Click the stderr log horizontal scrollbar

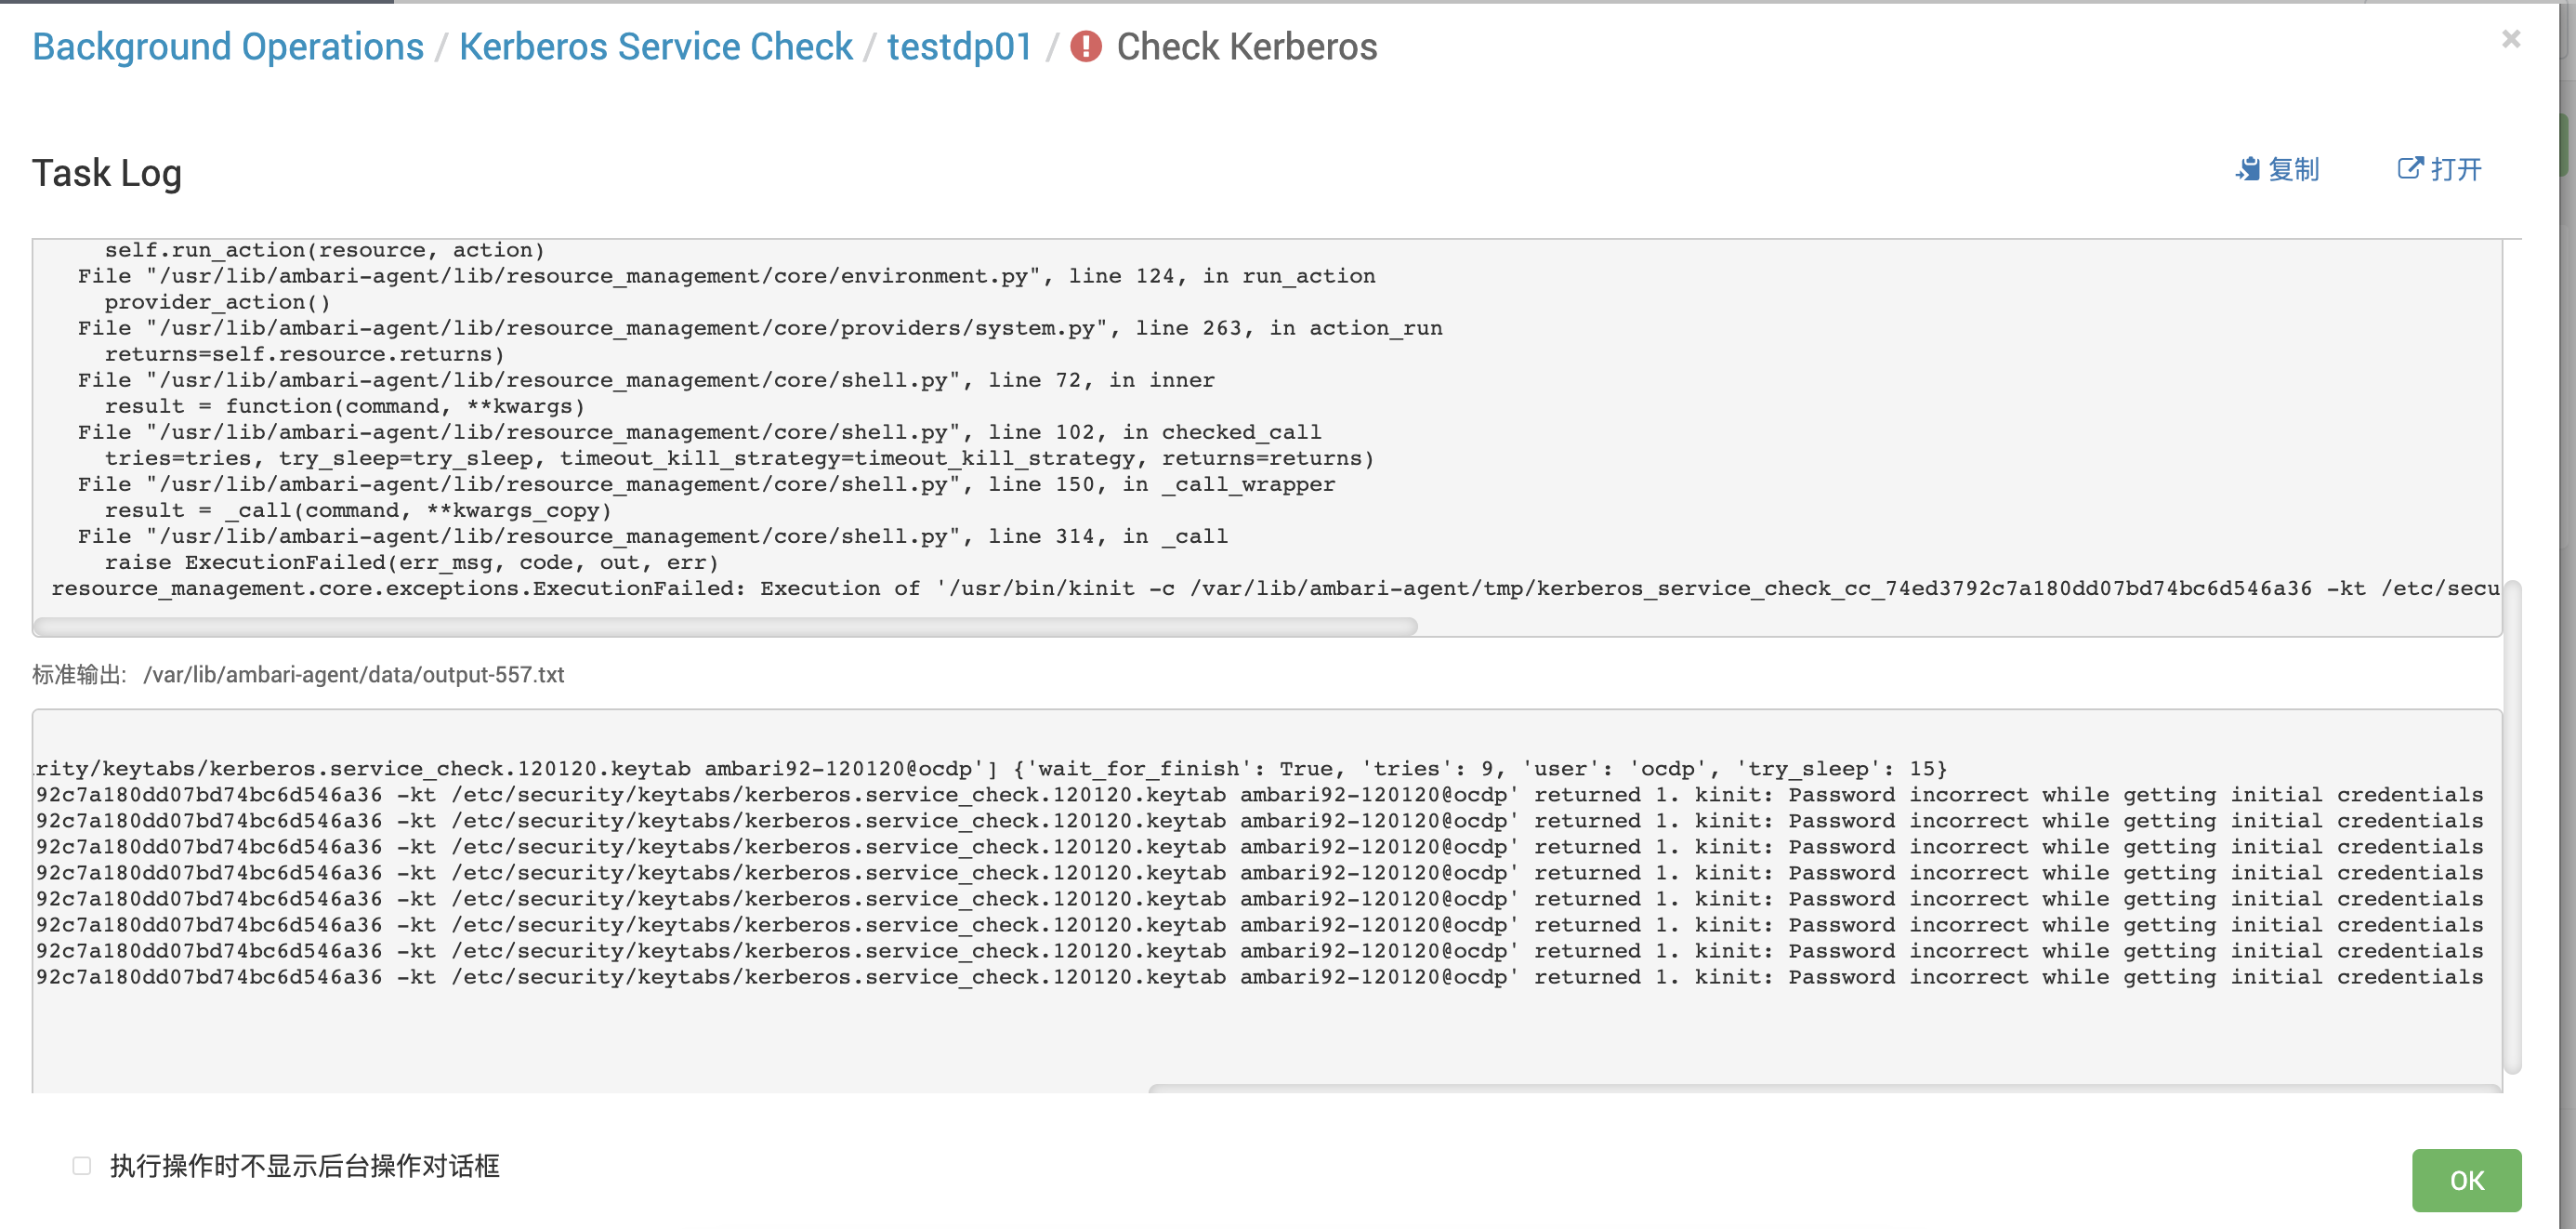pos(725,626)
